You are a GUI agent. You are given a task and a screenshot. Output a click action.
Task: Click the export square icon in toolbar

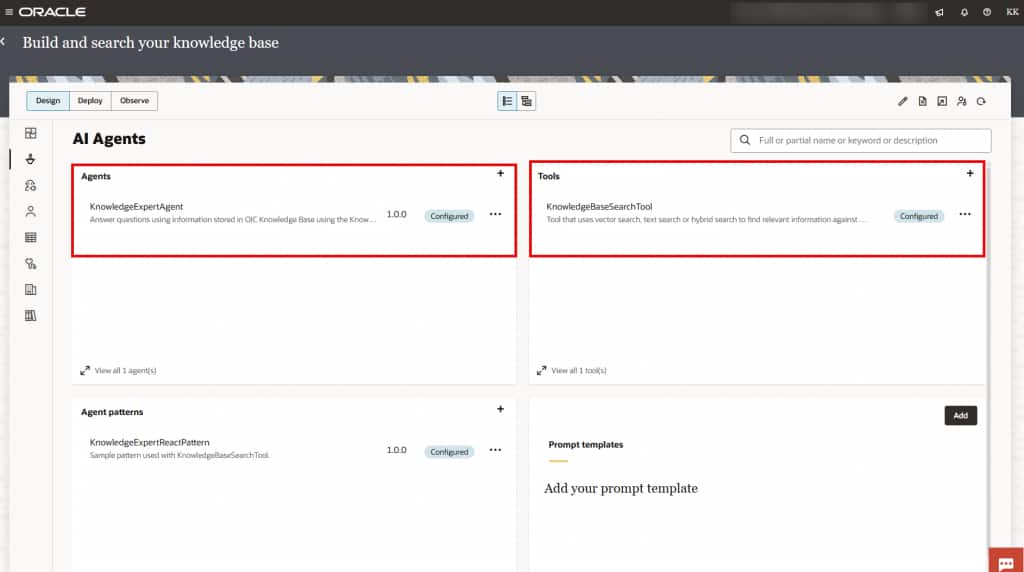point(942,101)
